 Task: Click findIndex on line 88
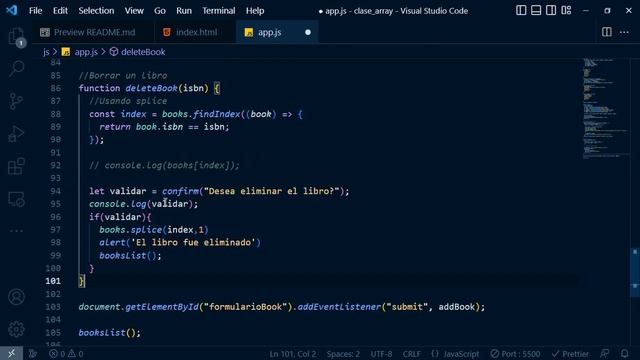tap(216, 114)
